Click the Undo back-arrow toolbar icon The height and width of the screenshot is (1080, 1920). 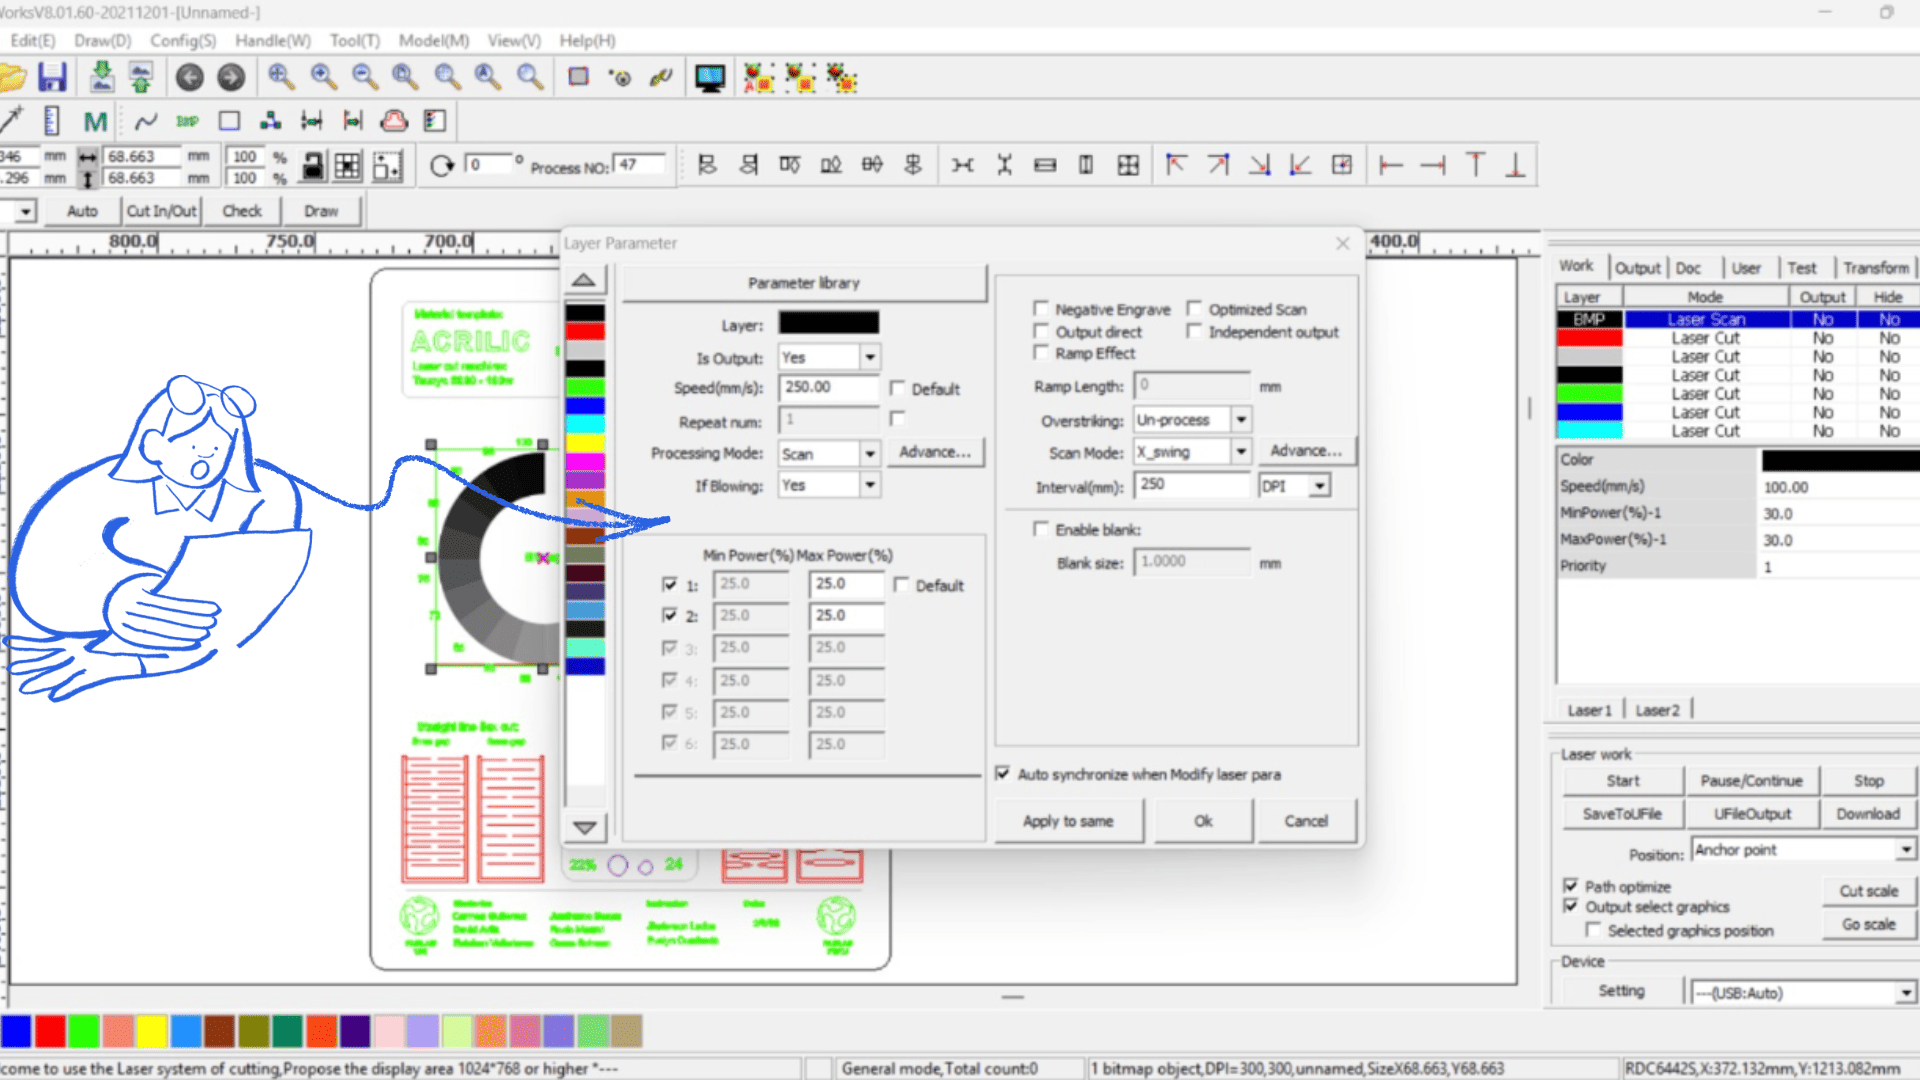pos(189,77)
